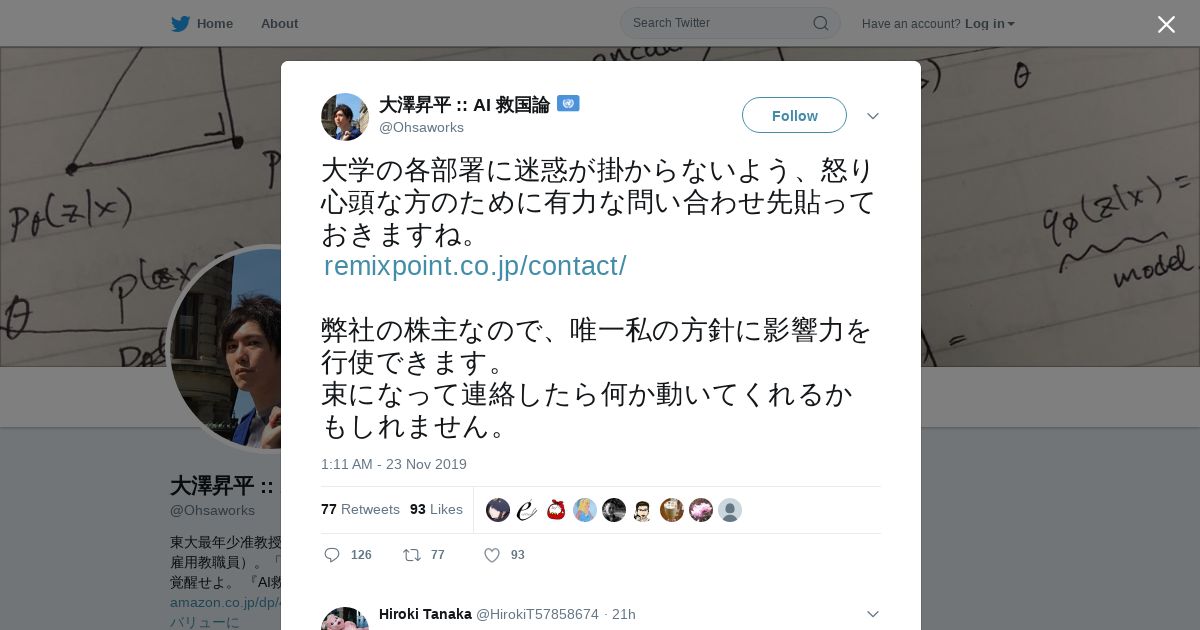The height and width of the screenshot is (630, 1200).
Task: Click the Twitter bird Home icon
Action: [x=180, y=23]
